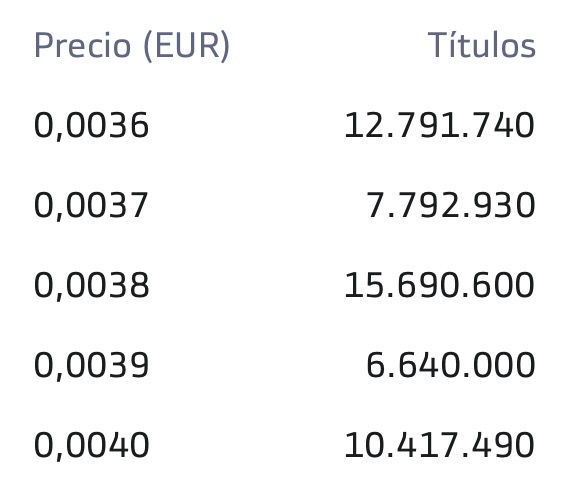
Task: Click the 7.792.930 títulos value
Action: coord(451,205)
